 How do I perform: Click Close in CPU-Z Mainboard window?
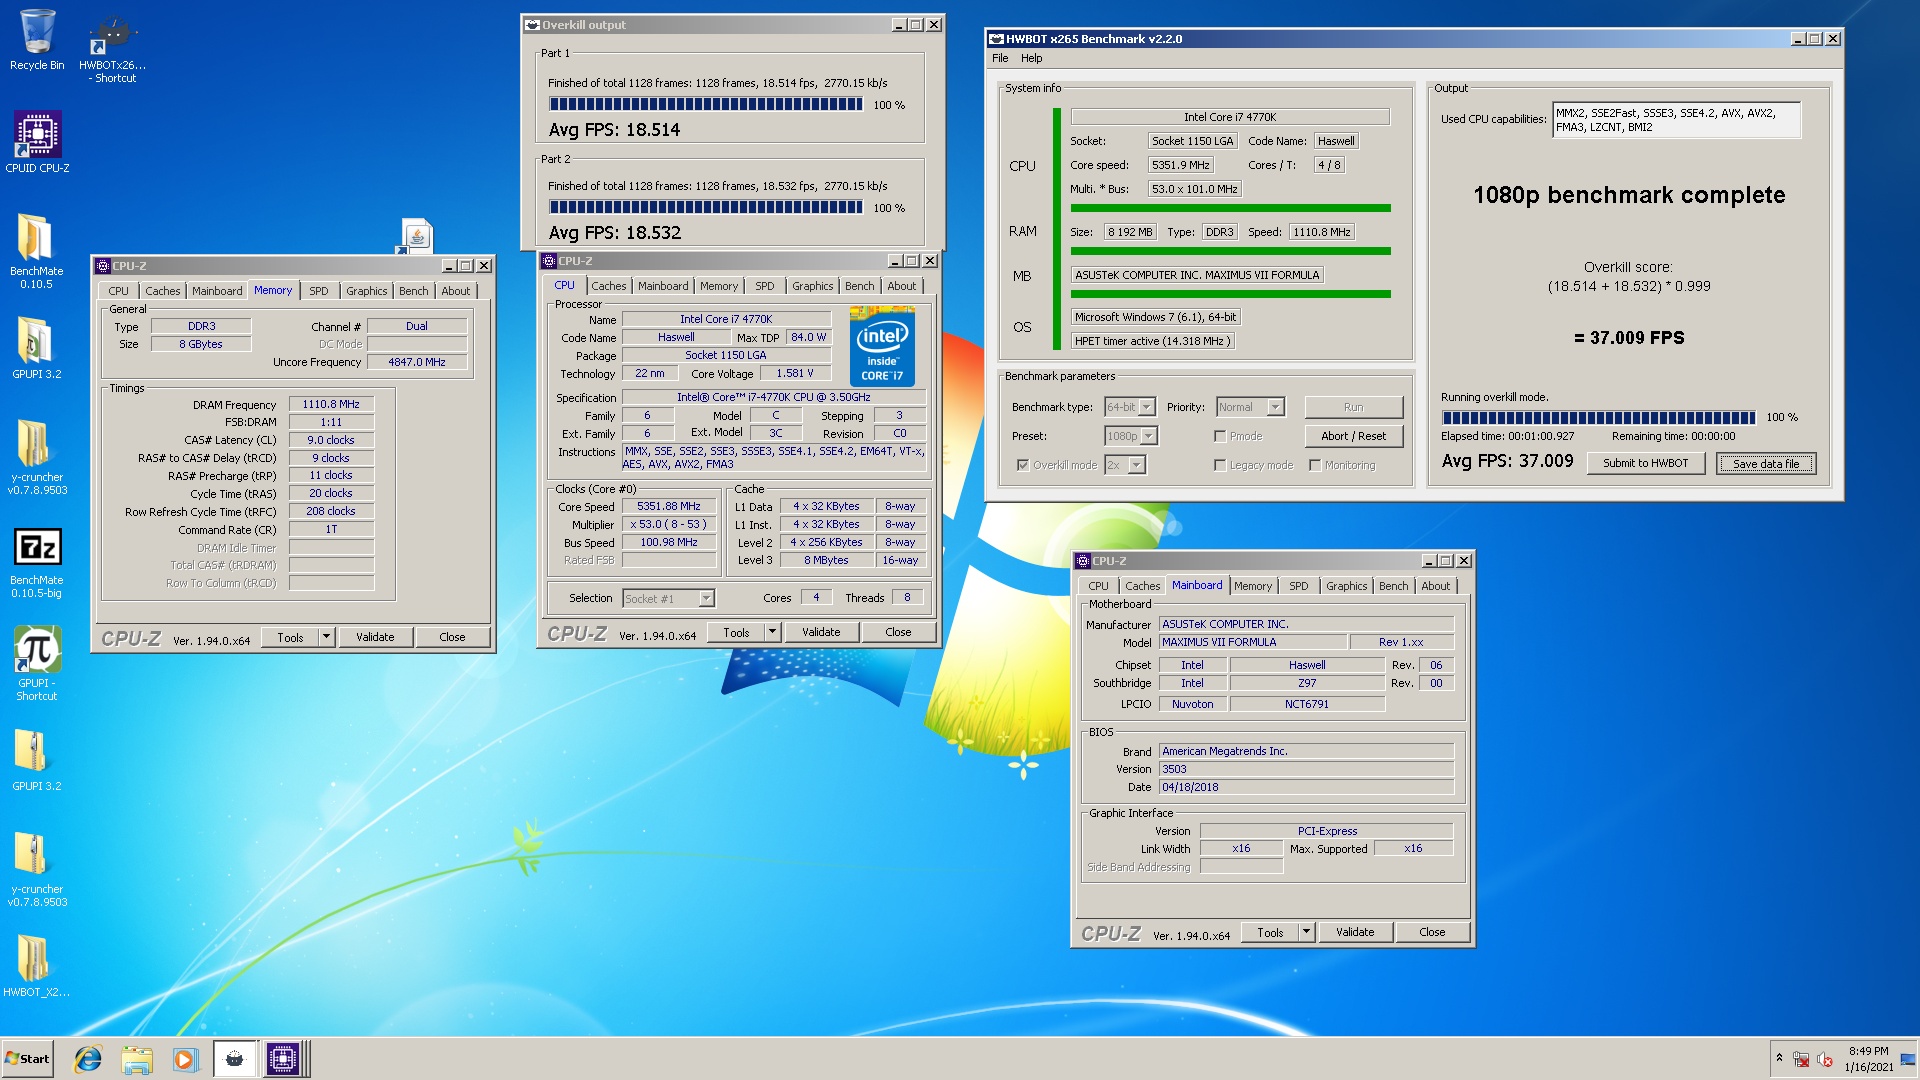pos(1432,932)
